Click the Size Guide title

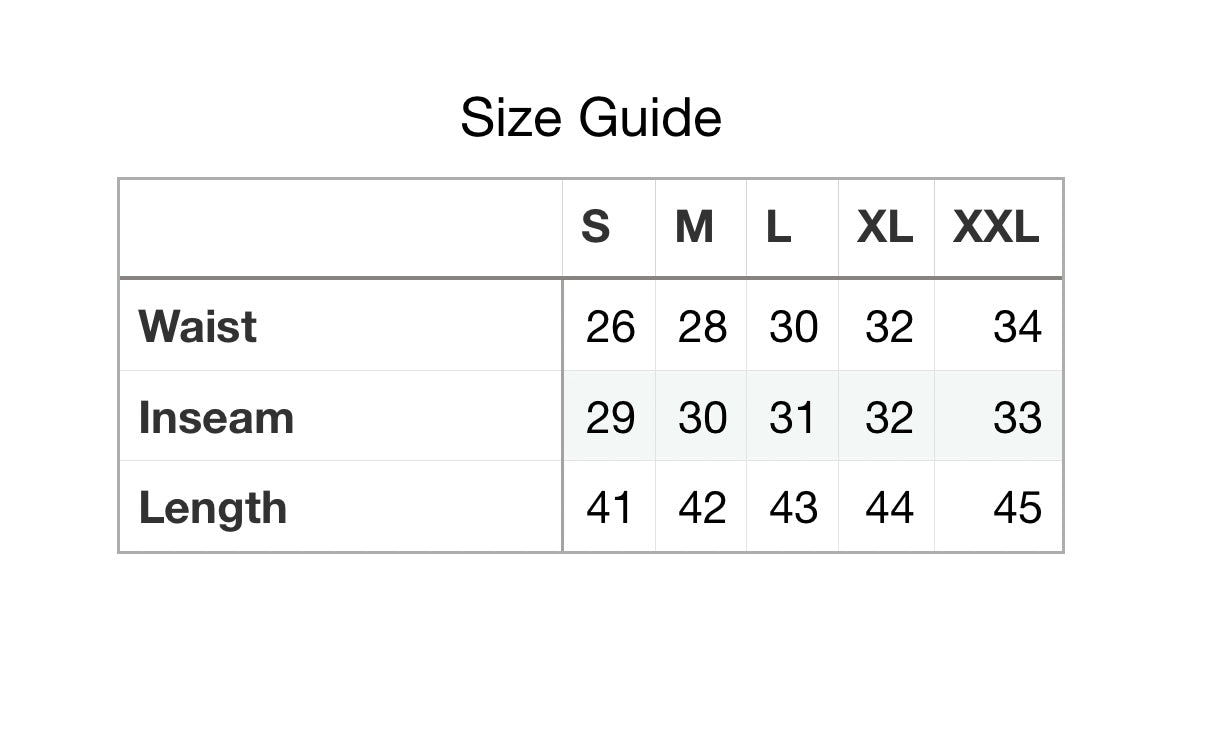click(x=590, y=118)
